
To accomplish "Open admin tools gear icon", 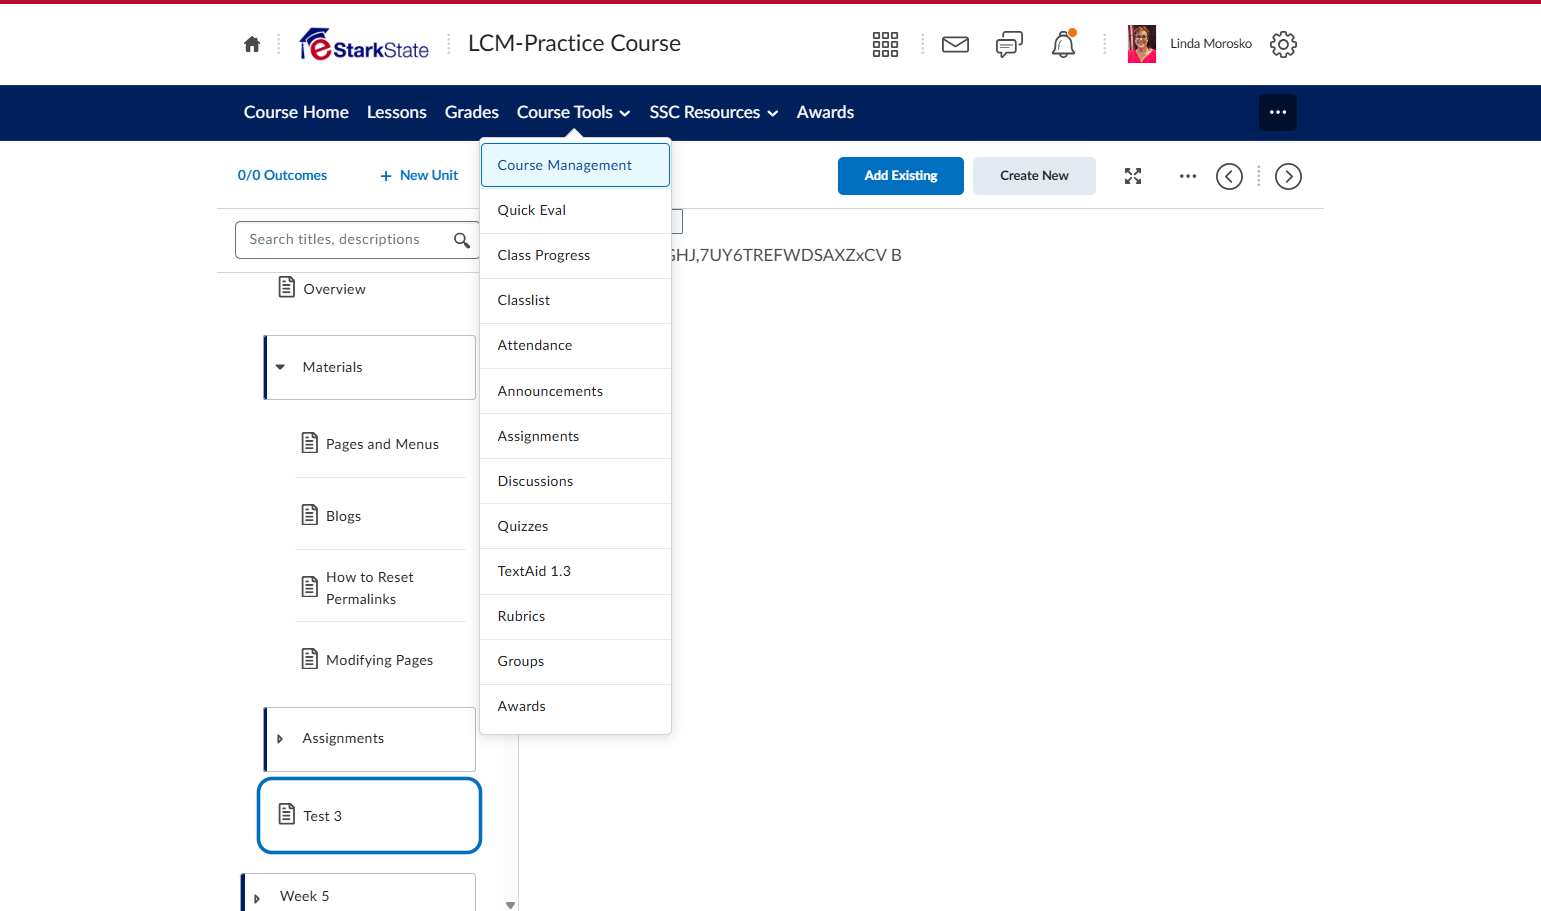I will [1283, 44].
